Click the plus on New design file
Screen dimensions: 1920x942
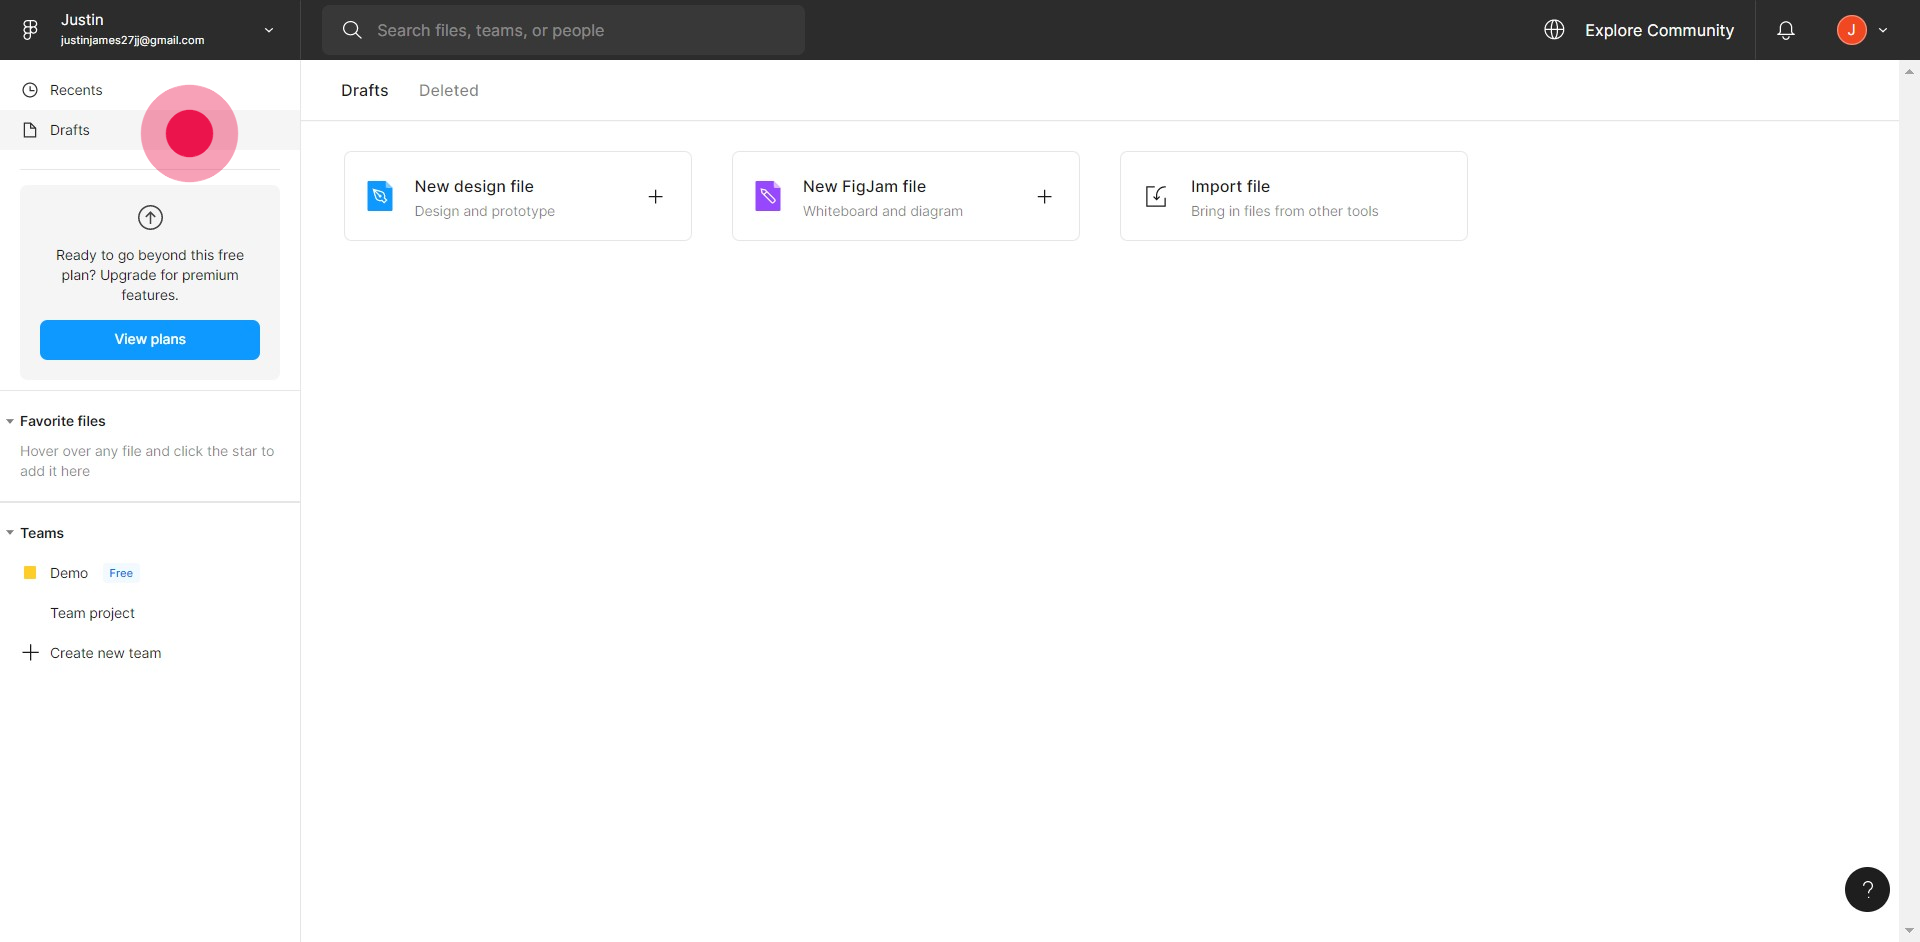[655, 197]
